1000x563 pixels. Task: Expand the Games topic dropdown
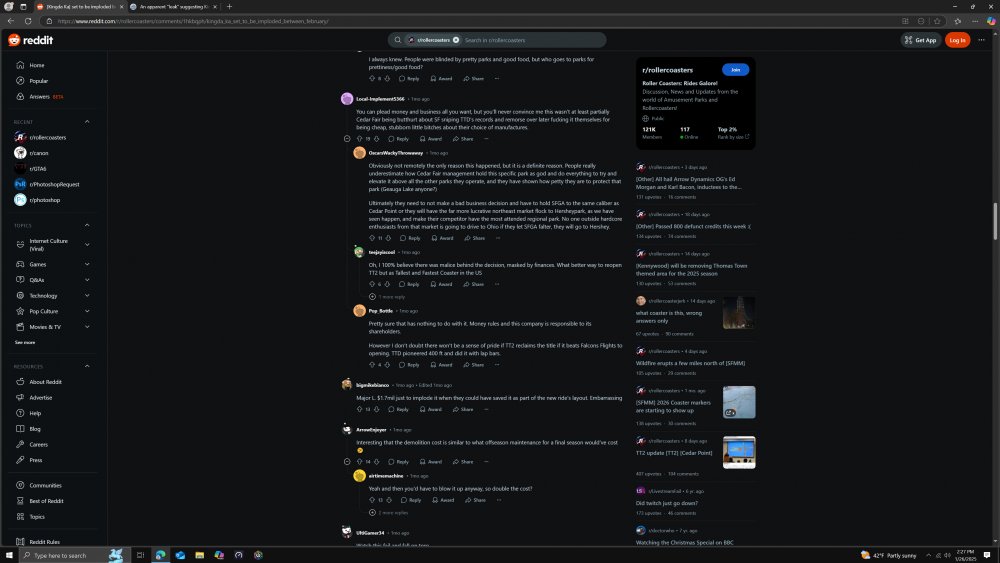(87, 264)
